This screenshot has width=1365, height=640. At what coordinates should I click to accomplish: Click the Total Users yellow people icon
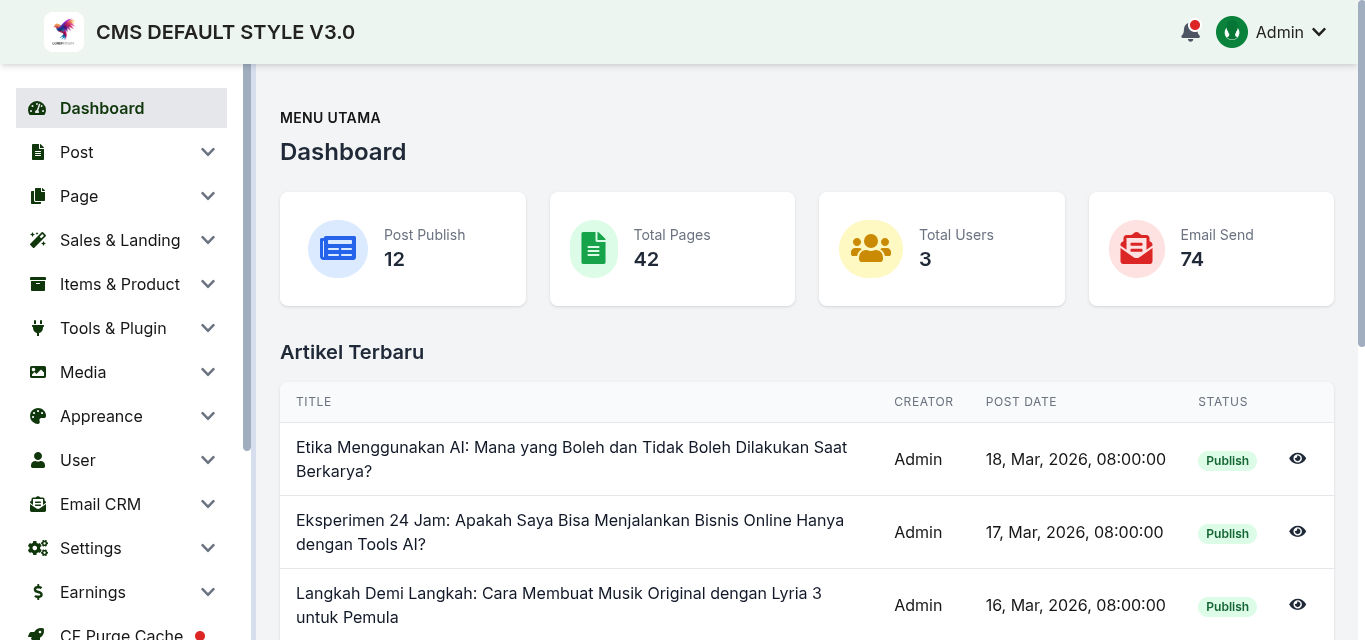point(871,249)
